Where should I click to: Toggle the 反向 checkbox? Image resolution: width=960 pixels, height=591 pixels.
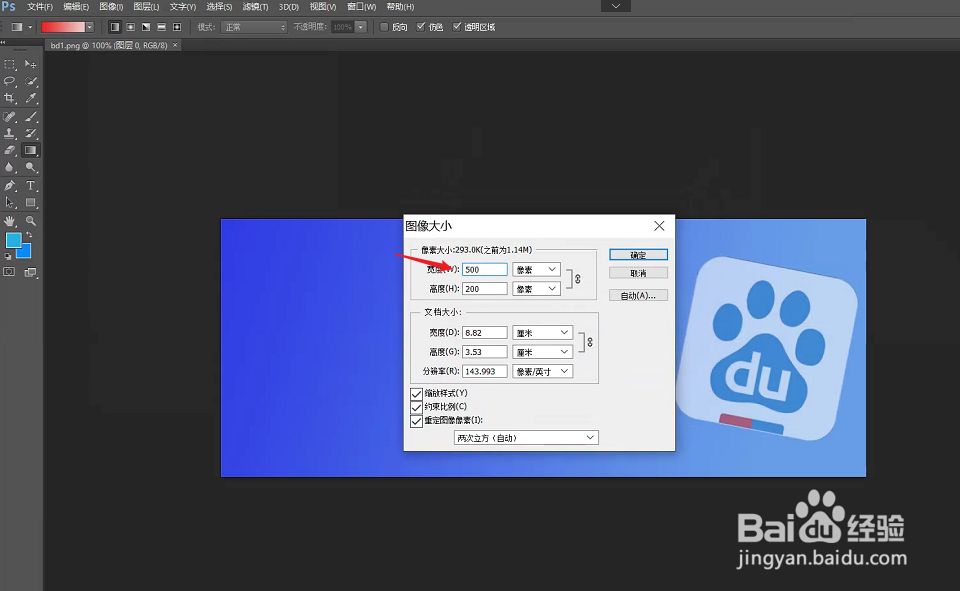coord(384,27)
